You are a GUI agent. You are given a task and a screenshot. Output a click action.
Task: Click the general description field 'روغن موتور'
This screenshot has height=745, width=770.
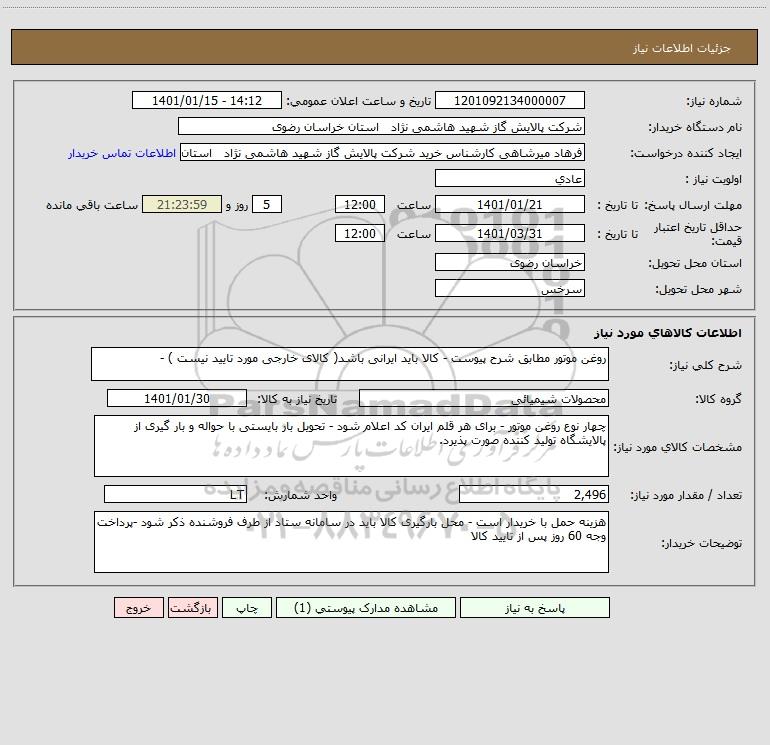[350, 364]
